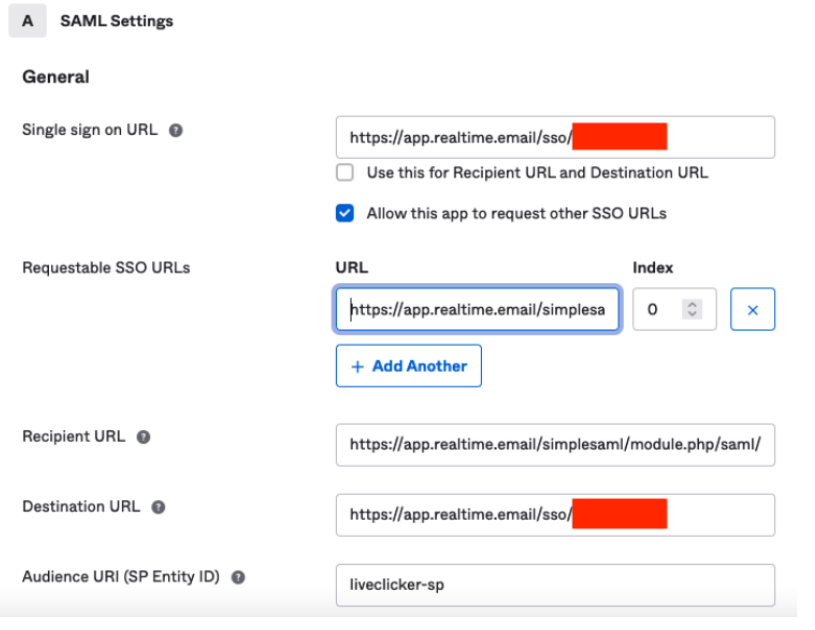Focus the Single sign on URL text field

tap(555, 137)
